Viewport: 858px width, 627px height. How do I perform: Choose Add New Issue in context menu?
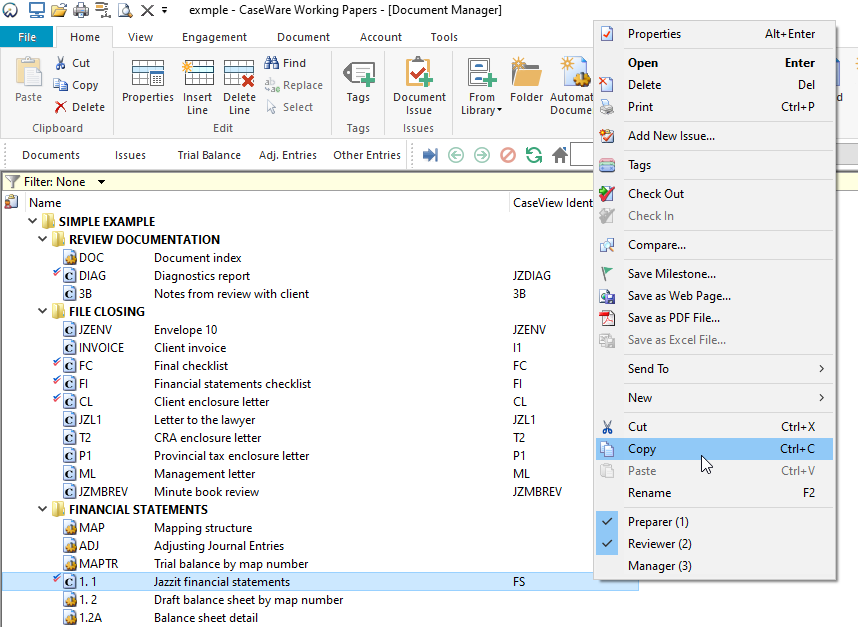point(715,136)
